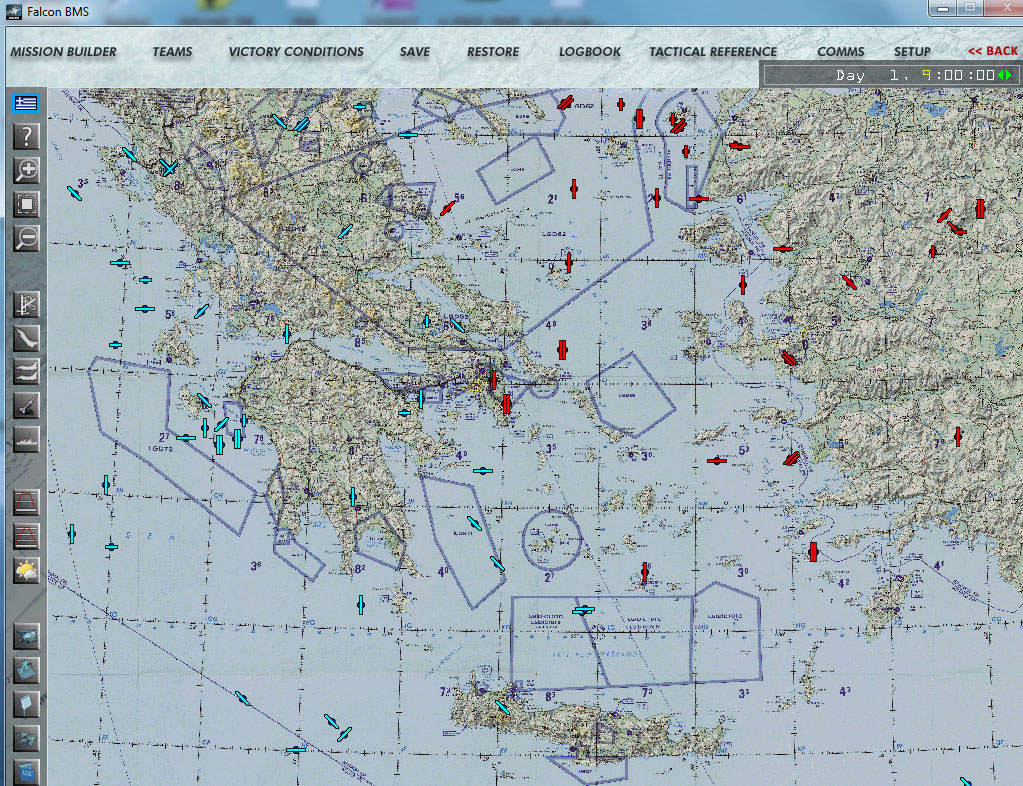Decrease the clock with left green arrow
1023x786 pixels.
tap(1000, 75)
